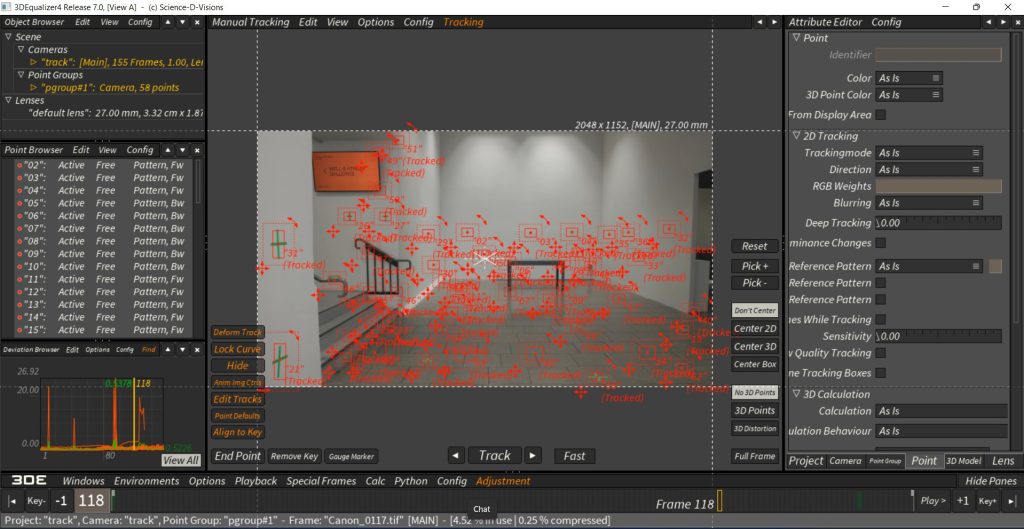Toggle the While Tracking checkbox
Viewport: 1024px width, 529px height.
point(880,319)
